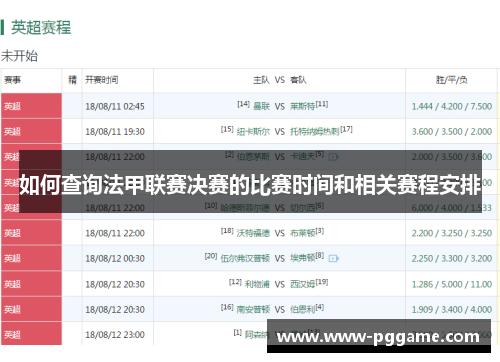Screen dimensions: 500x362
Task: Click 英超 cell in 利物浦 match row
Action: [x=31, y=284]
